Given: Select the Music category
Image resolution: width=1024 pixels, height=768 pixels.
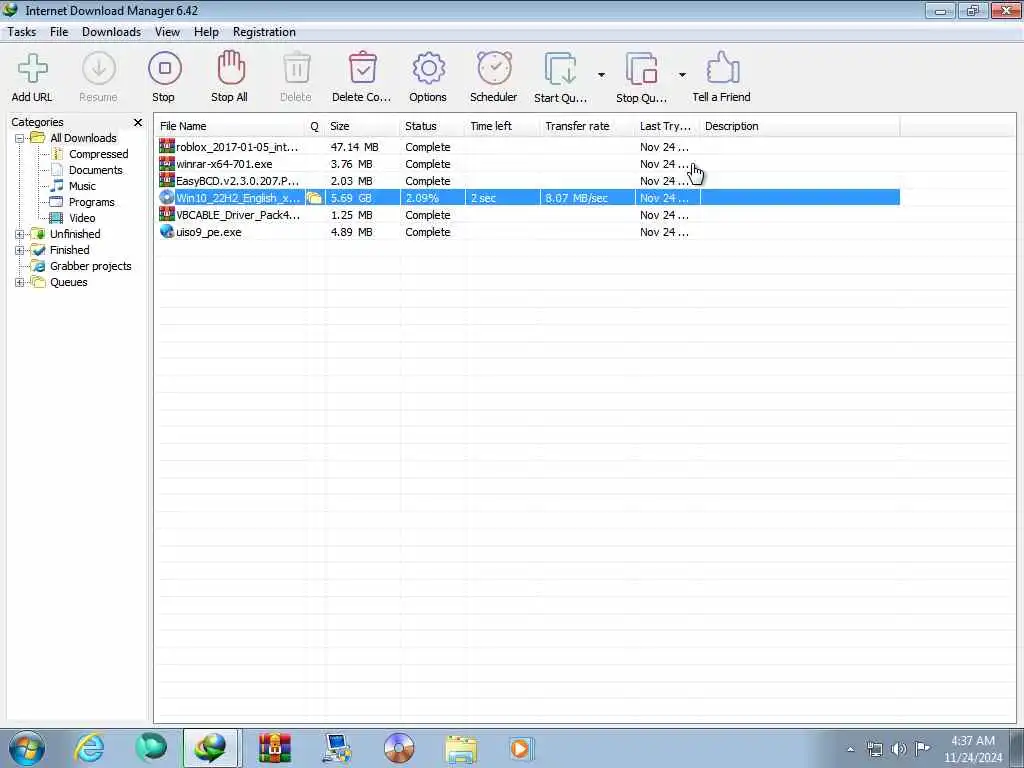Looking at the screenshot, I should point(82,186).
